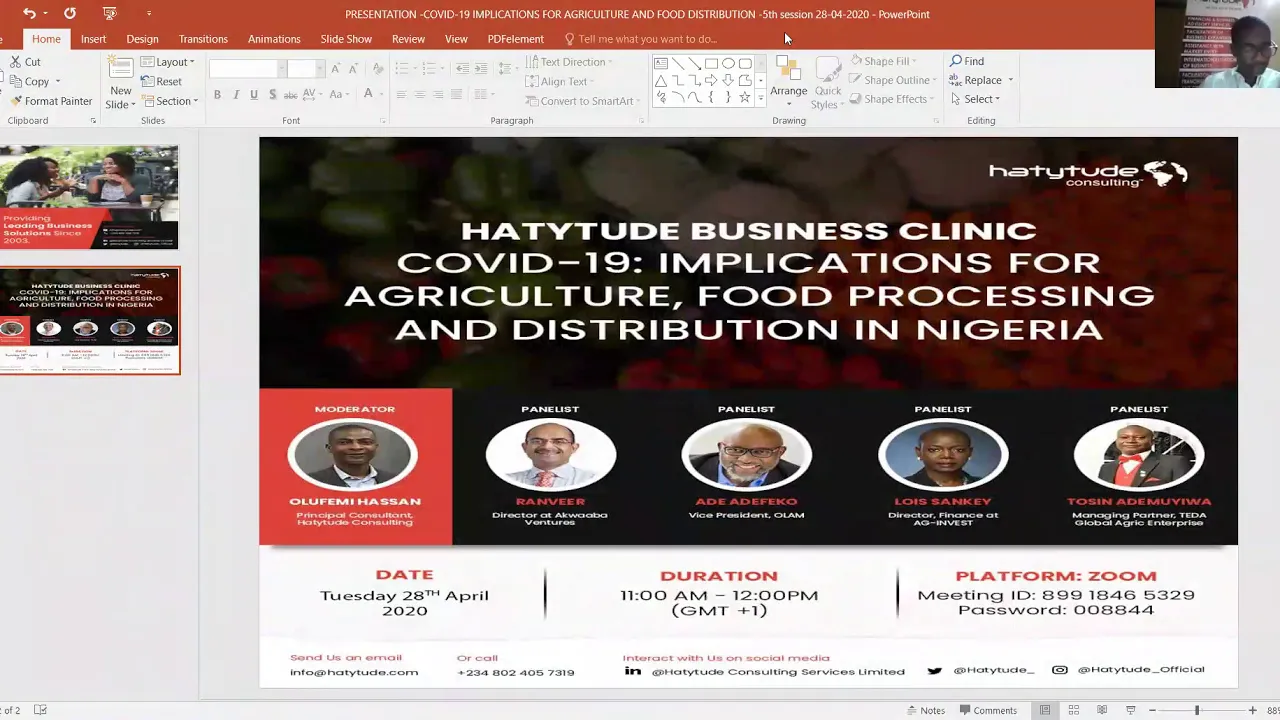The height and width of the screenshot is (720, 1280).
Task: Click the Find magnifier button
Action: [967, 61]
